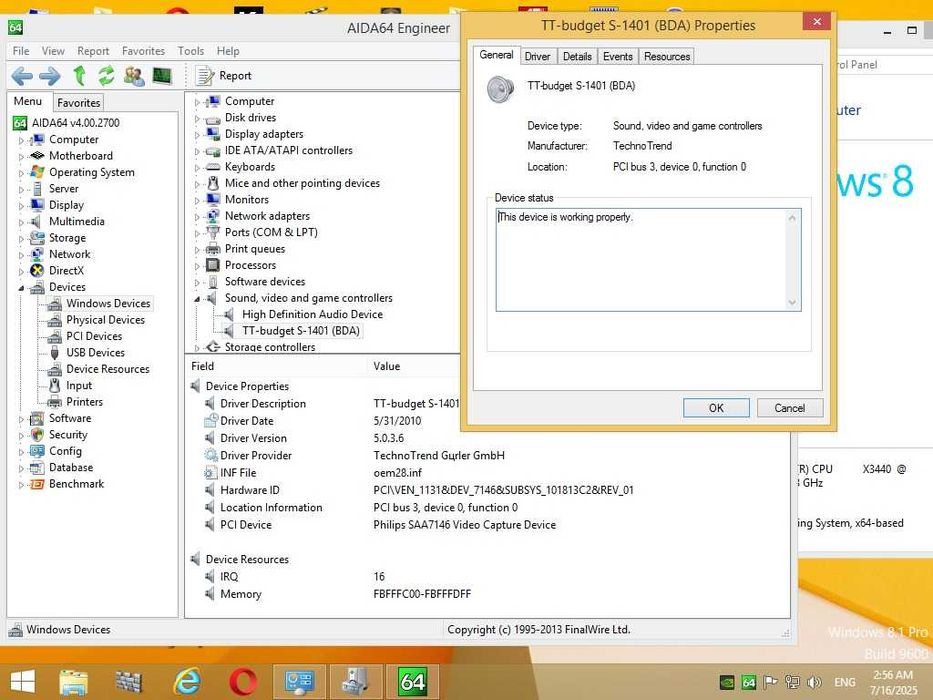Click Cancel in the Properties dialog

790,408
